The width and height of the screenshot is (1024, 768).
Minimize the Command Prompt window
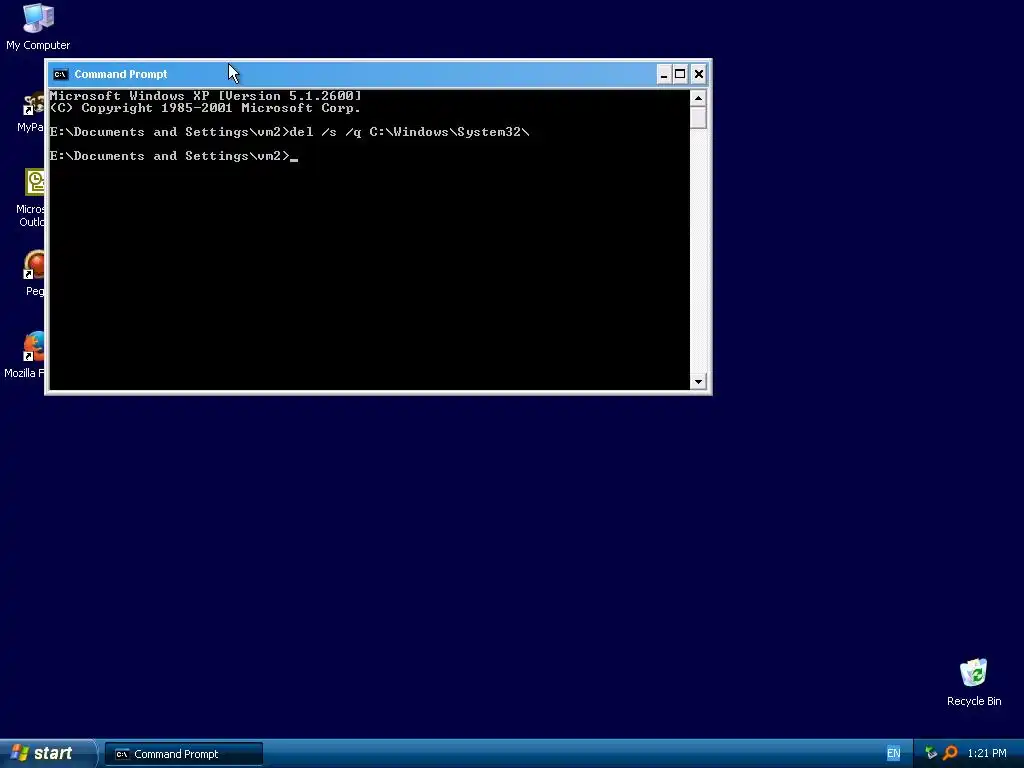point(664,74)
